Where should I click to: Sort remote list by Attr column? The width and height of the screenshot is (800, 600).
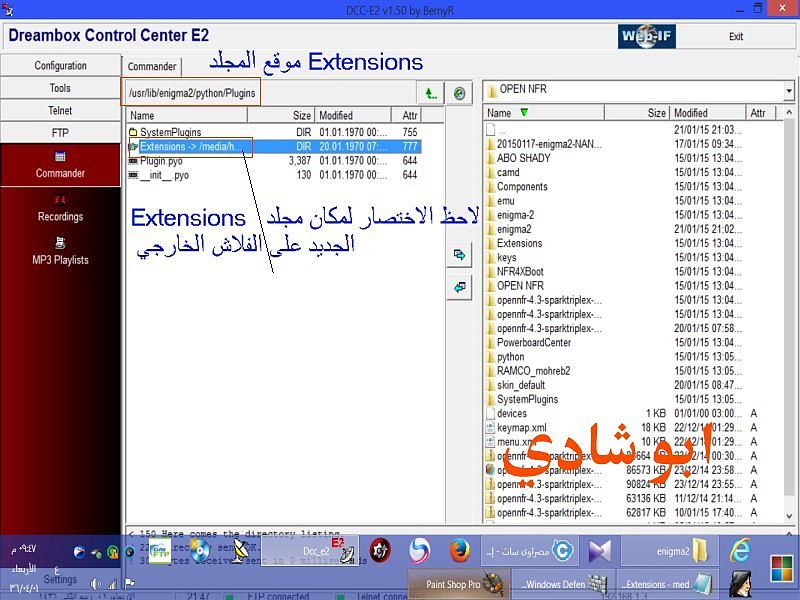[407, 115]
